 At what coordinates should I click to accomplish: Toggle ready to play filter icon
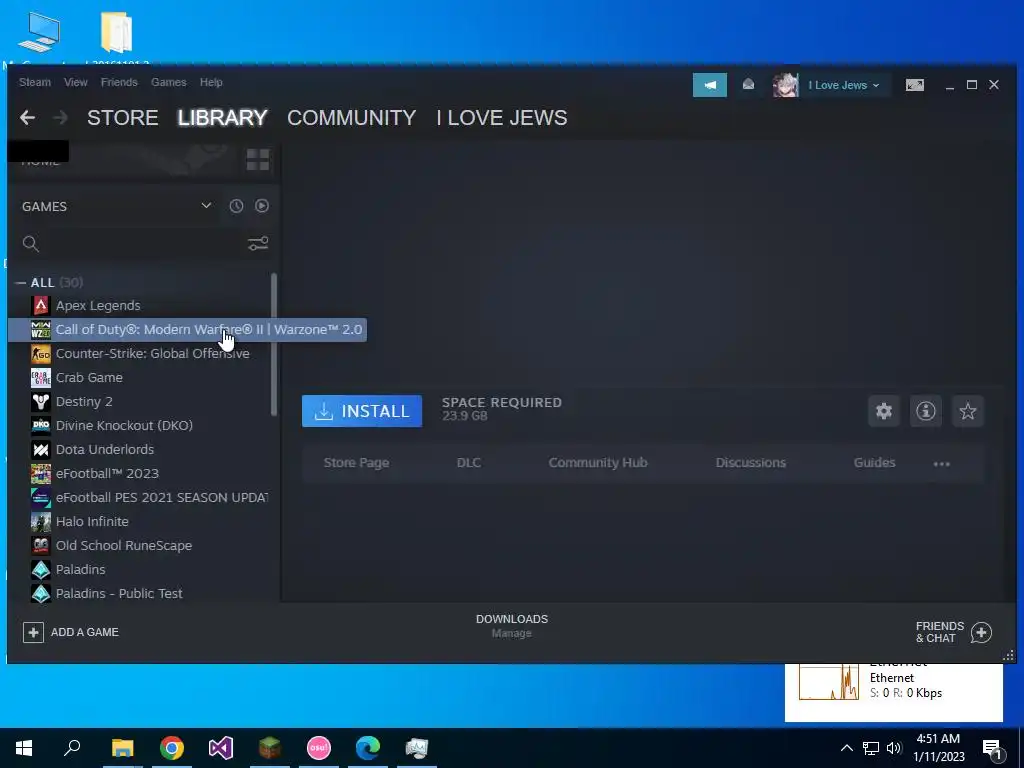click(262, 206)
